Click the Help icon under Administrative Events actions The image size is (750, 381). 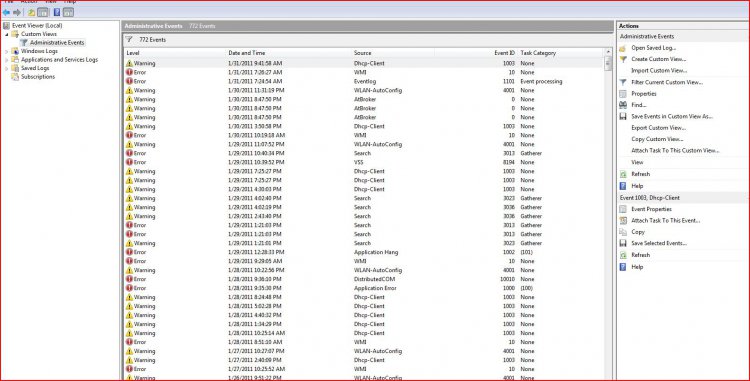coord(623,186)
